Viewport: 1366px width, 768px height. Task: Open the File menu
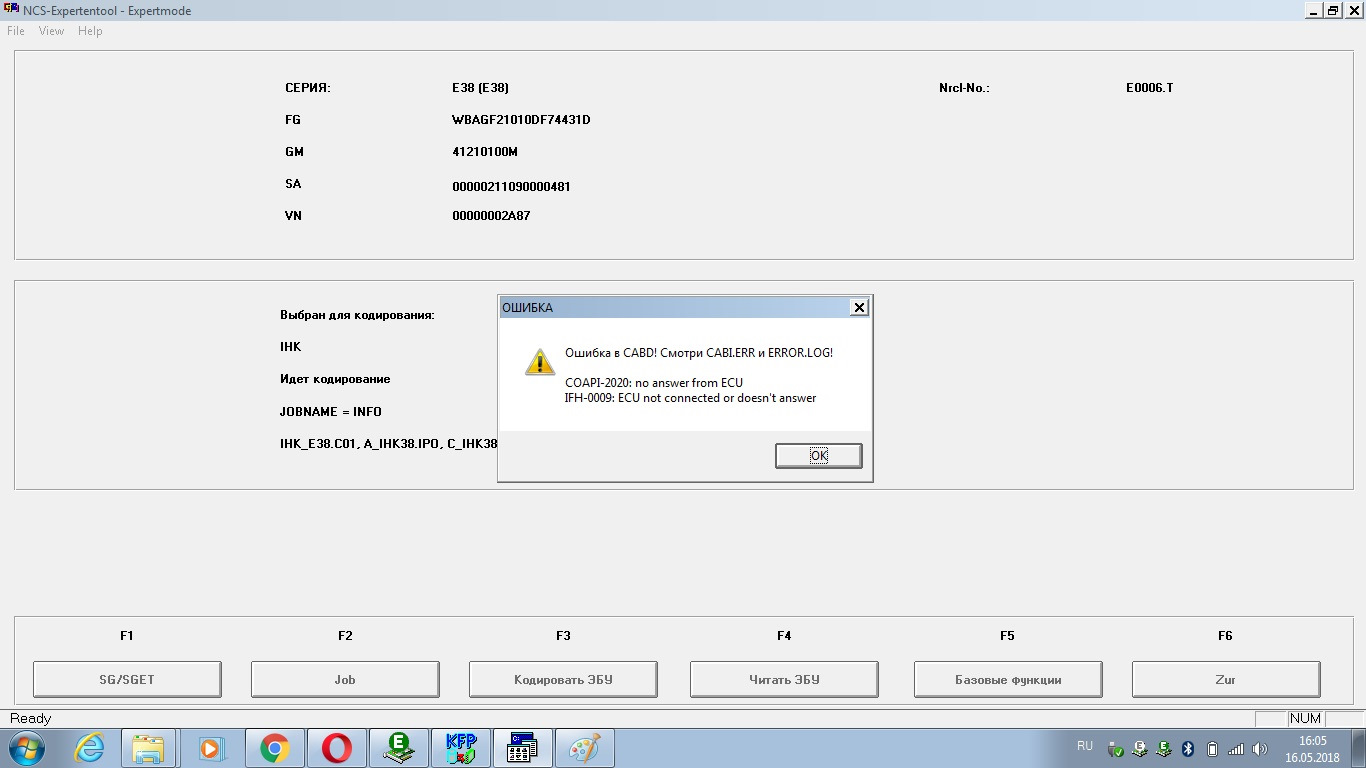16,31
